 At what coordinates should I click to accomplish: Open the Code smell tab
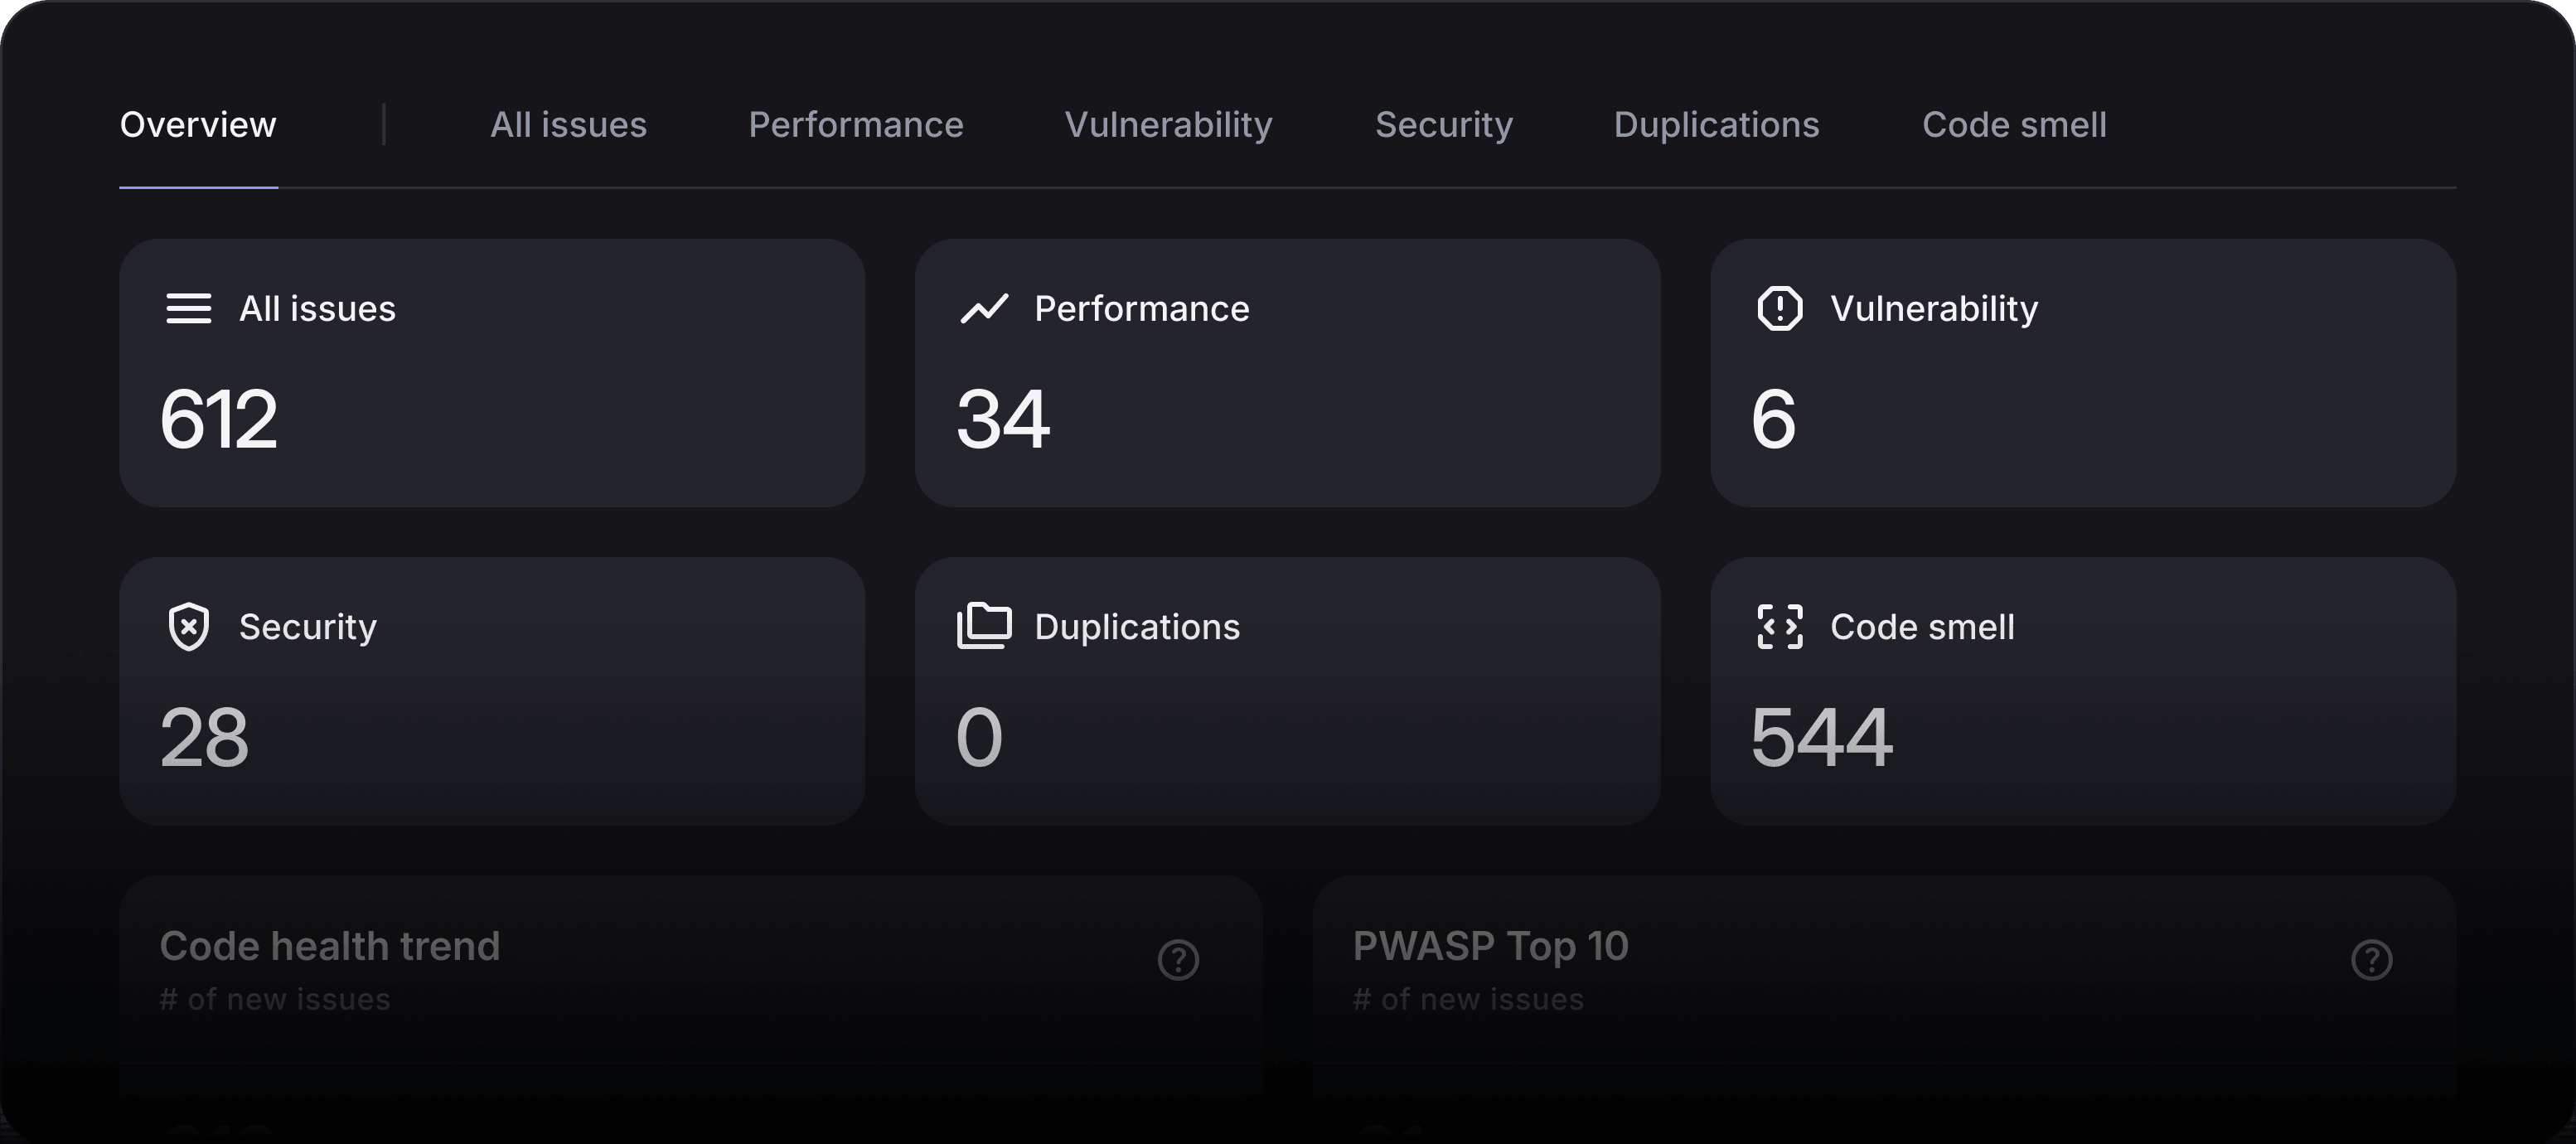click(2014, 124)
